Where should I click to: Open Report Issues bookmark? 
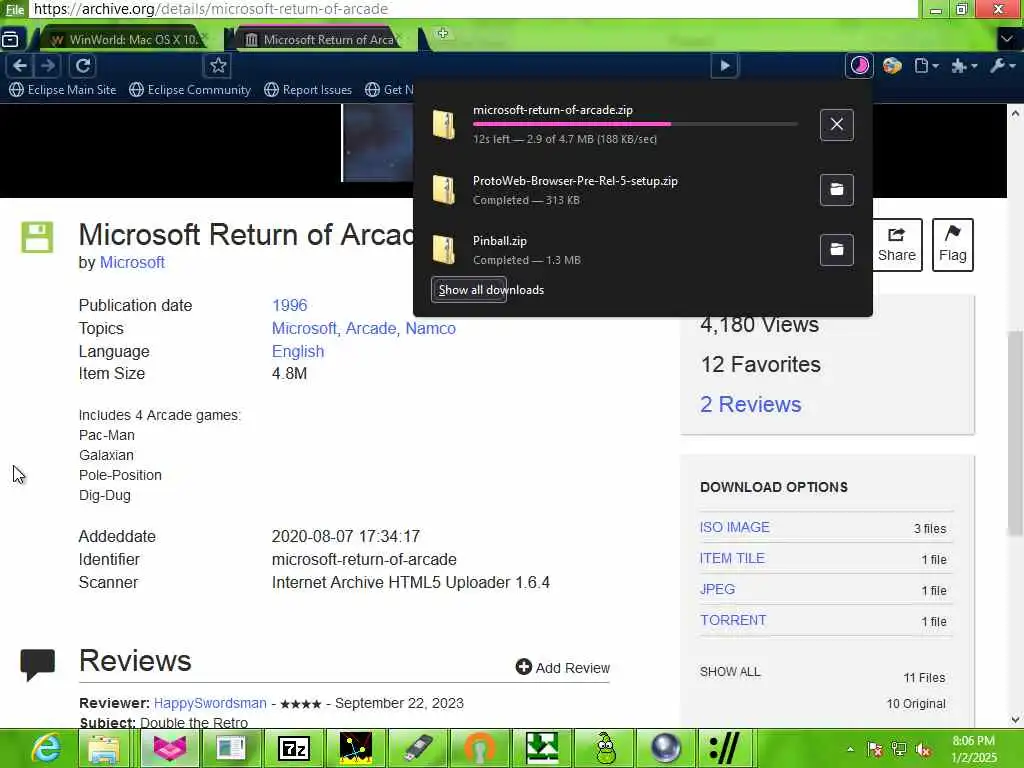(x=308, y=89)
